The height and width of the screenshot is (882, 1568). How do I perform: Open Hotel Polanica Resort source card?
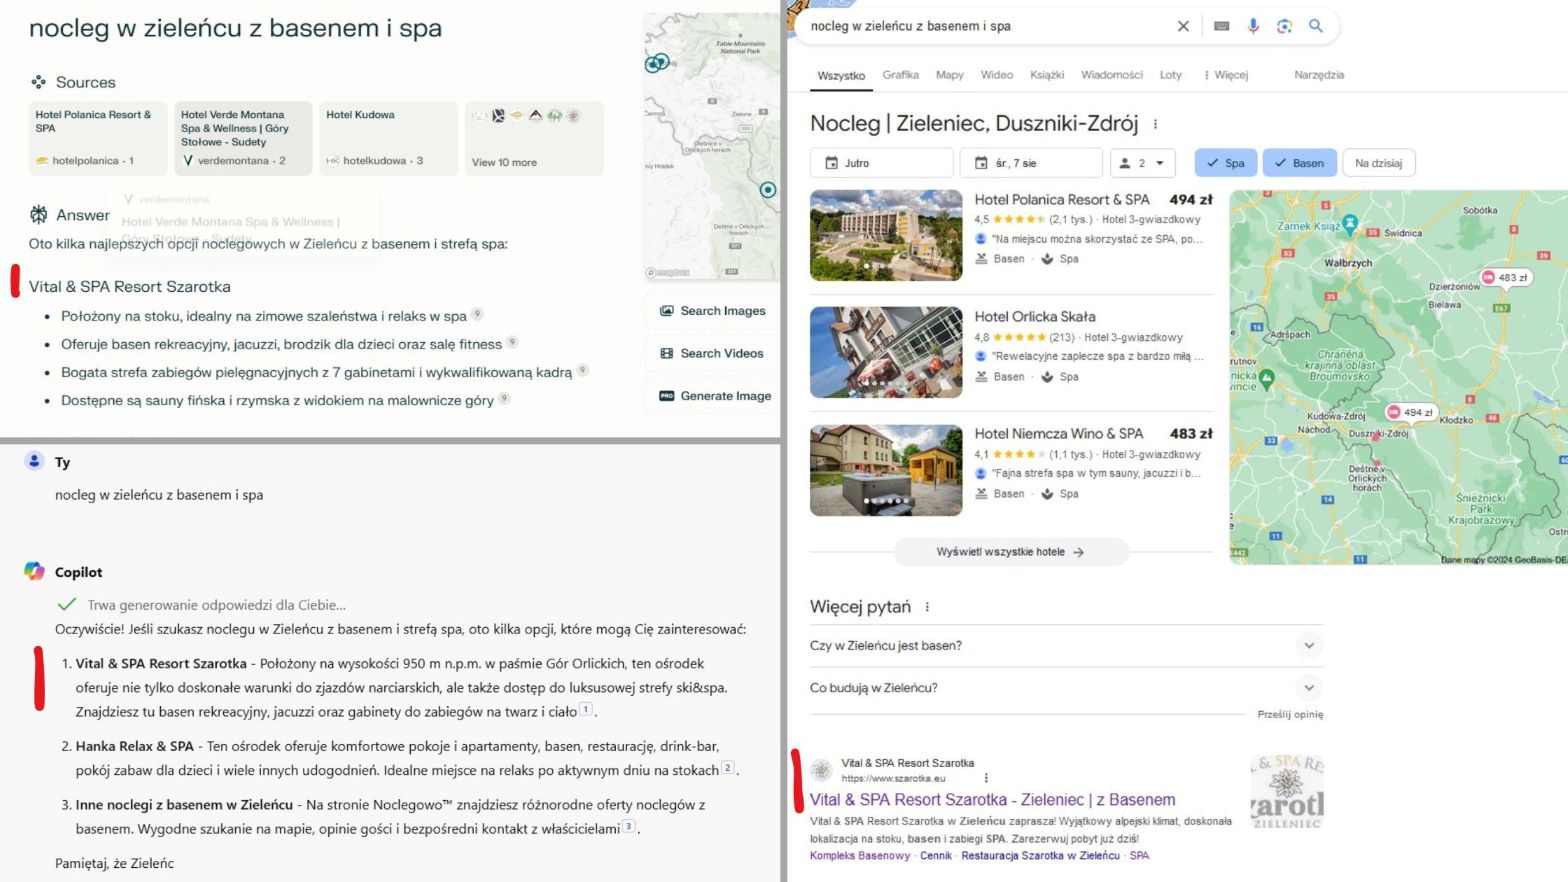(x=98, y=138)
